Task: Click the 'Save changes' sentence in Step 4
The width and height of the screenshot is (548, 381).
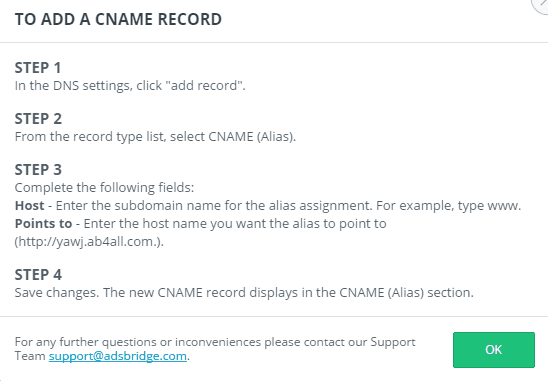Action: click(57, 293)
